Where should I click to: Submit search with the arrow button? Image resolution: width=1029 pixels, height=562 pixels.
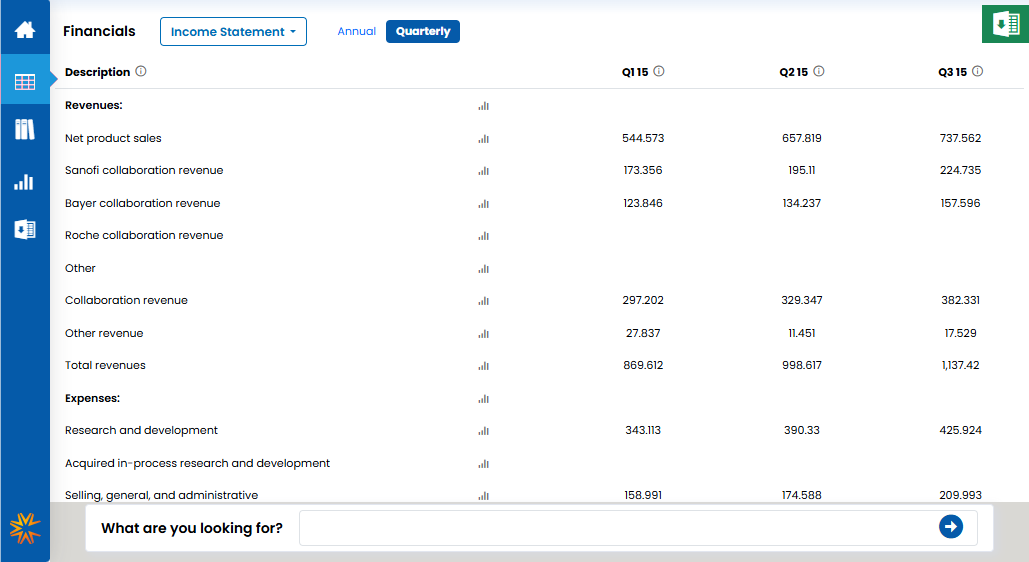point(951,527)
